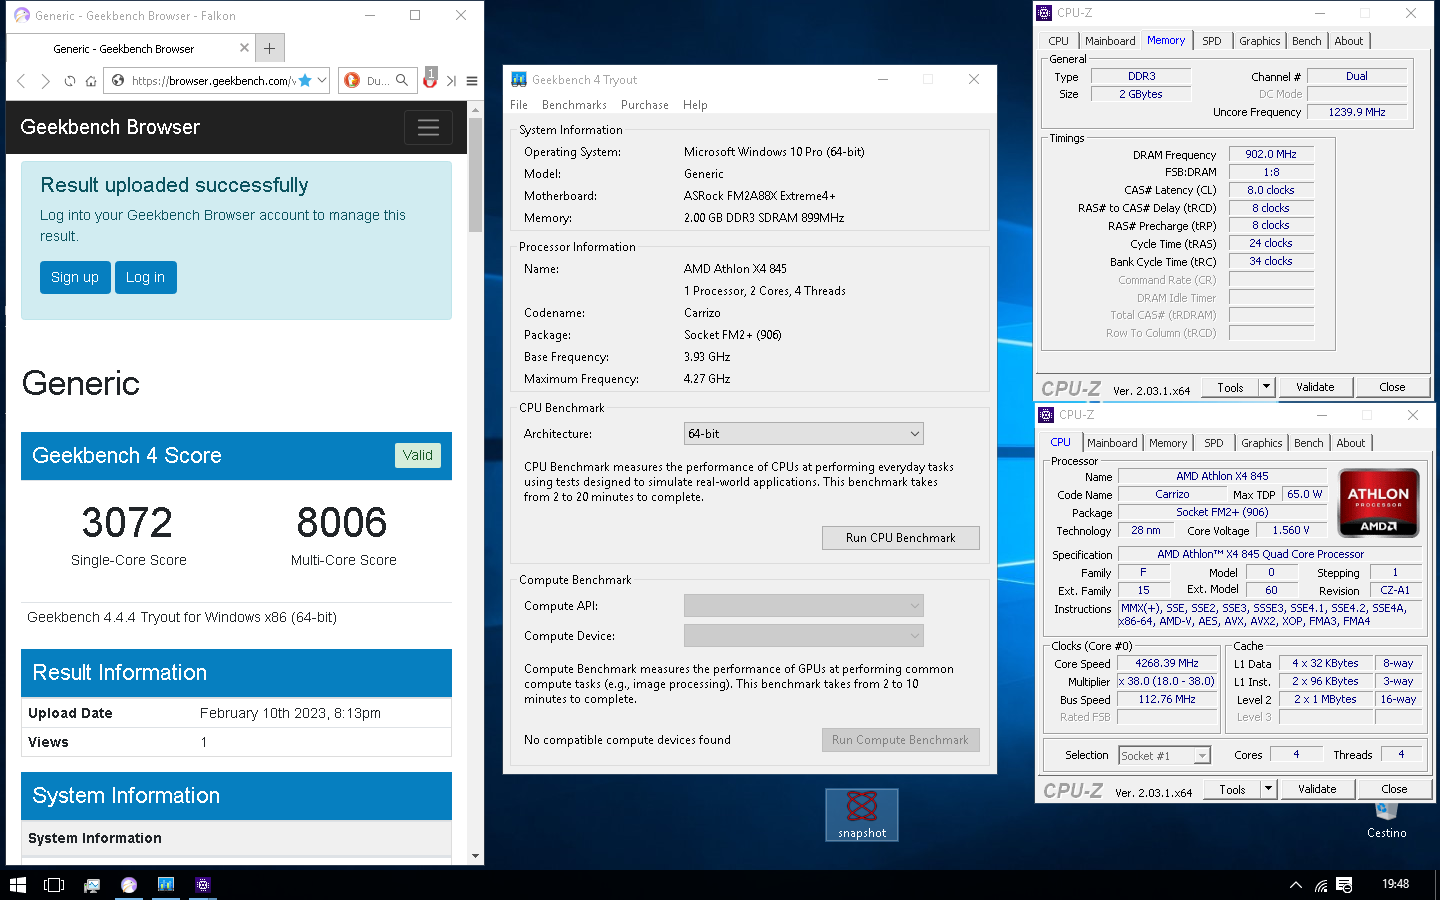Switch to SPD tab in upper CPU-Z window
This screenshot has height=900, width=1440.
(x=1212, y=41)
